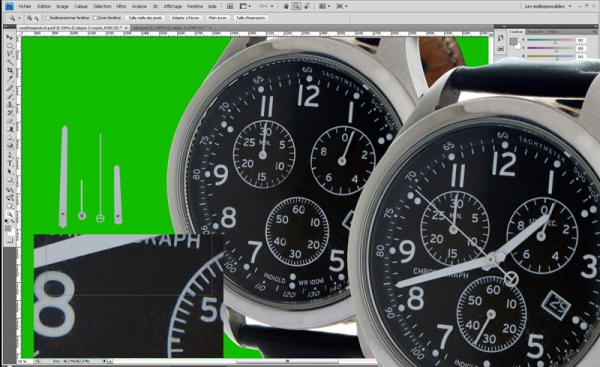Open the status bar document info arrow
600x367 pixels.
click(104, 361)
